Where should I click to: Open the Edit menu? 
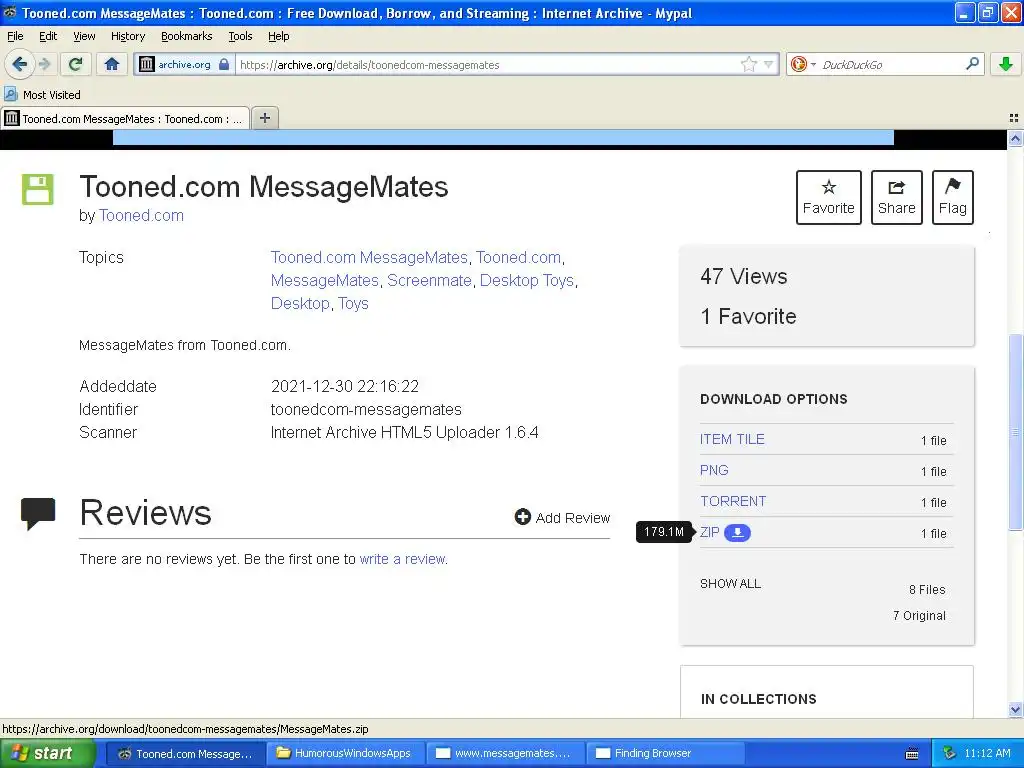(x=48, y=36)
